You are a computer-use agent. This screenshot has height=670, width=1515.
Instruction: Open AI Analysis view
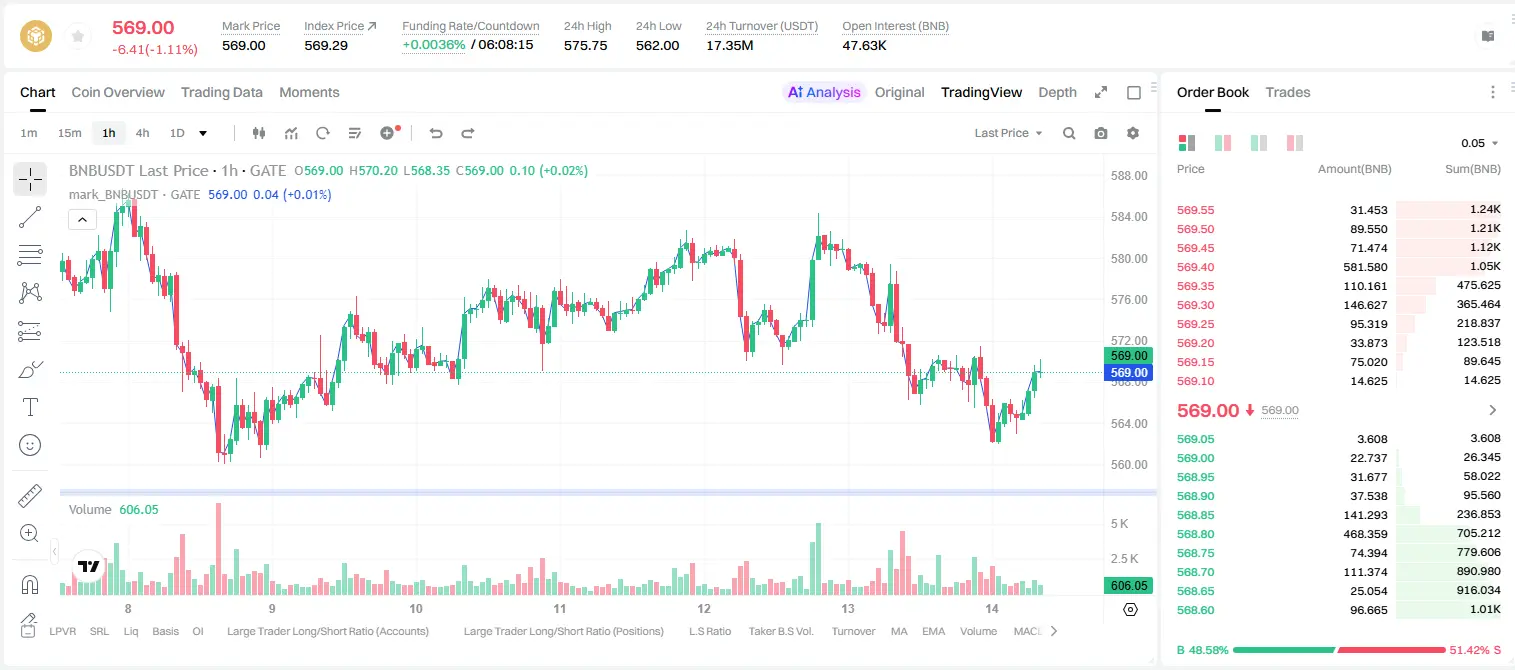pos(823,92)
